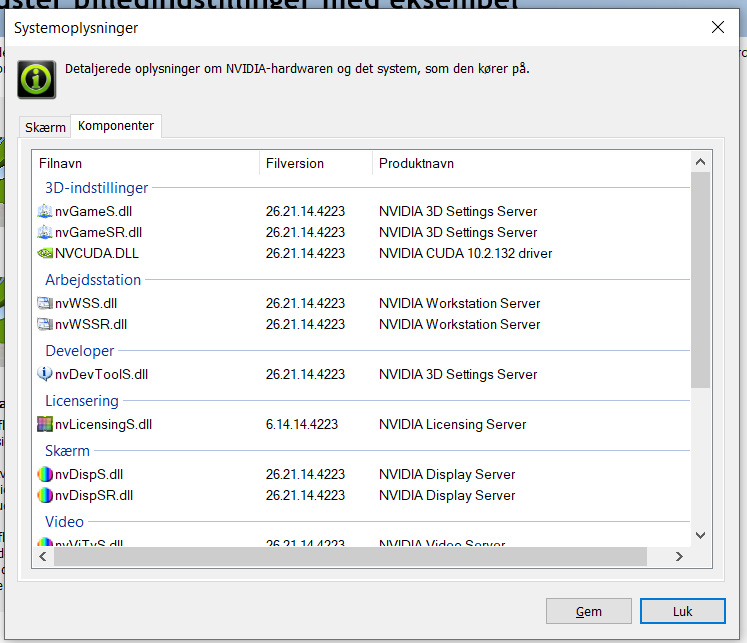
Task: Close the Systemoplysninger dialog
Action: coord(717,27)
